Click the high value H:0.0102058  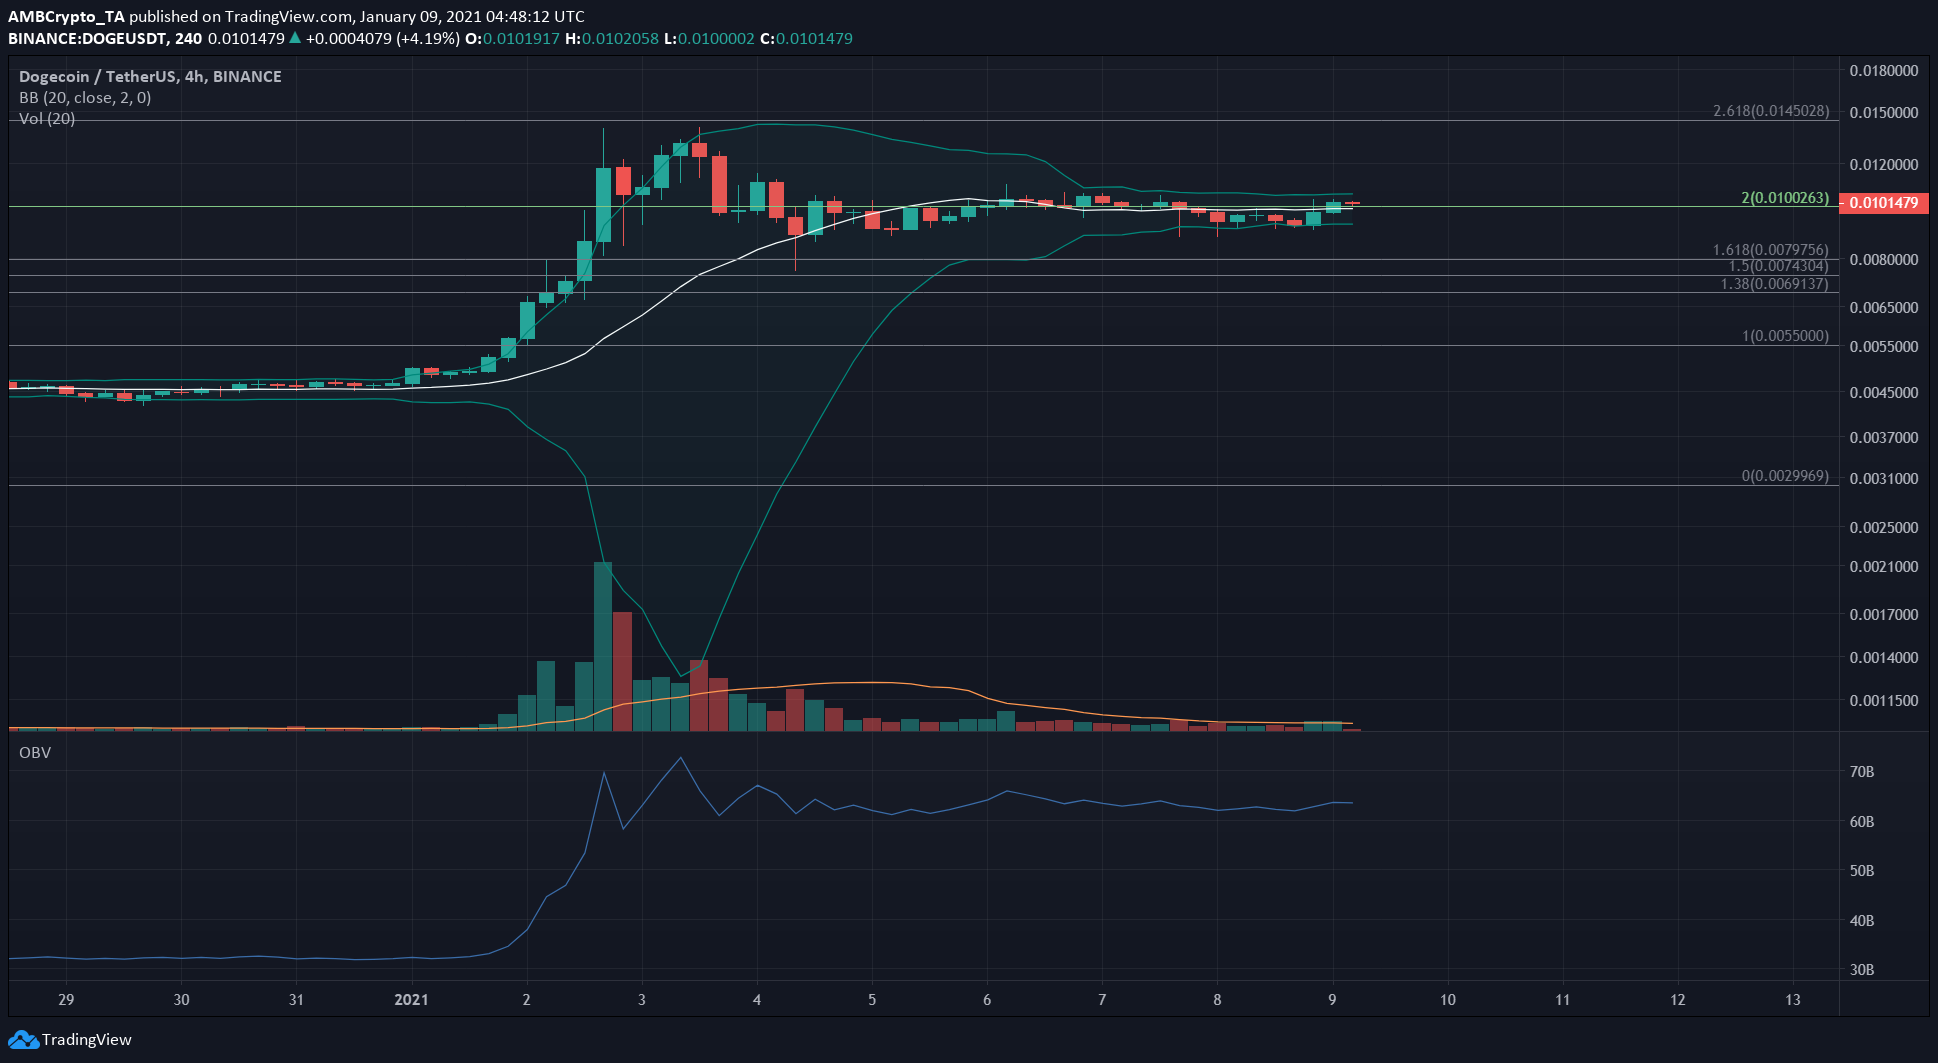pos(612,39)
